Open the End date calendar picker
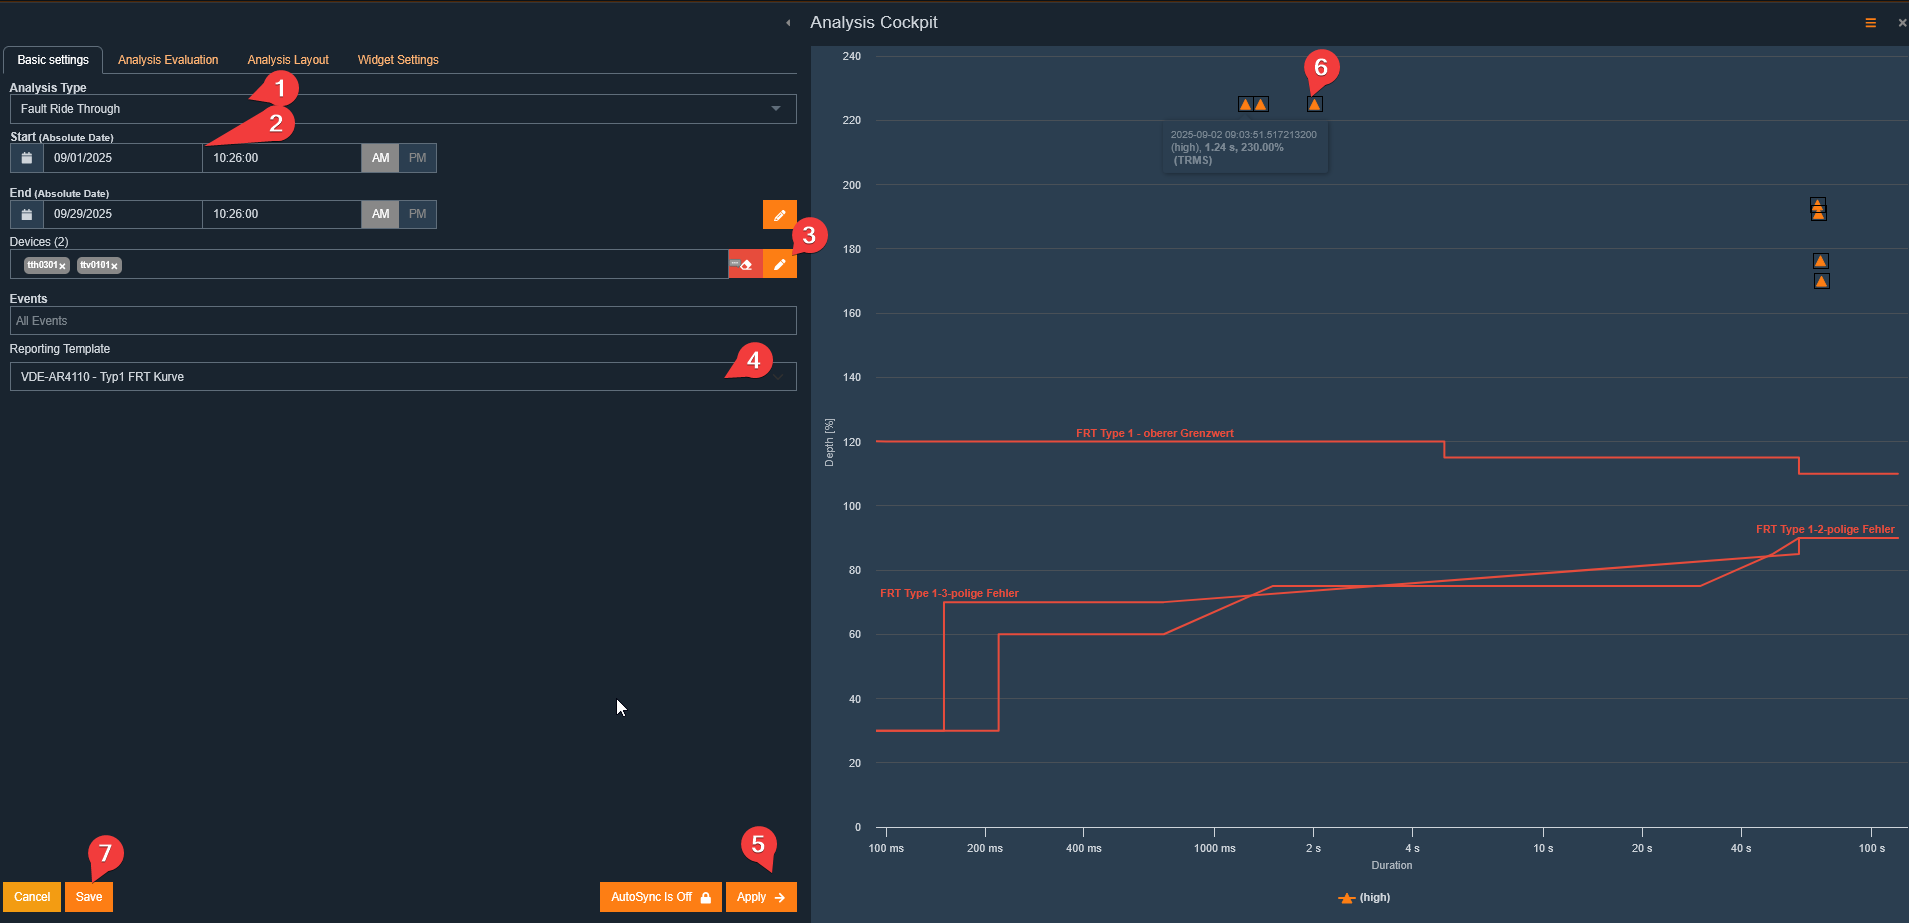This screenshot has height=923, width=1909. pos(27,214)
